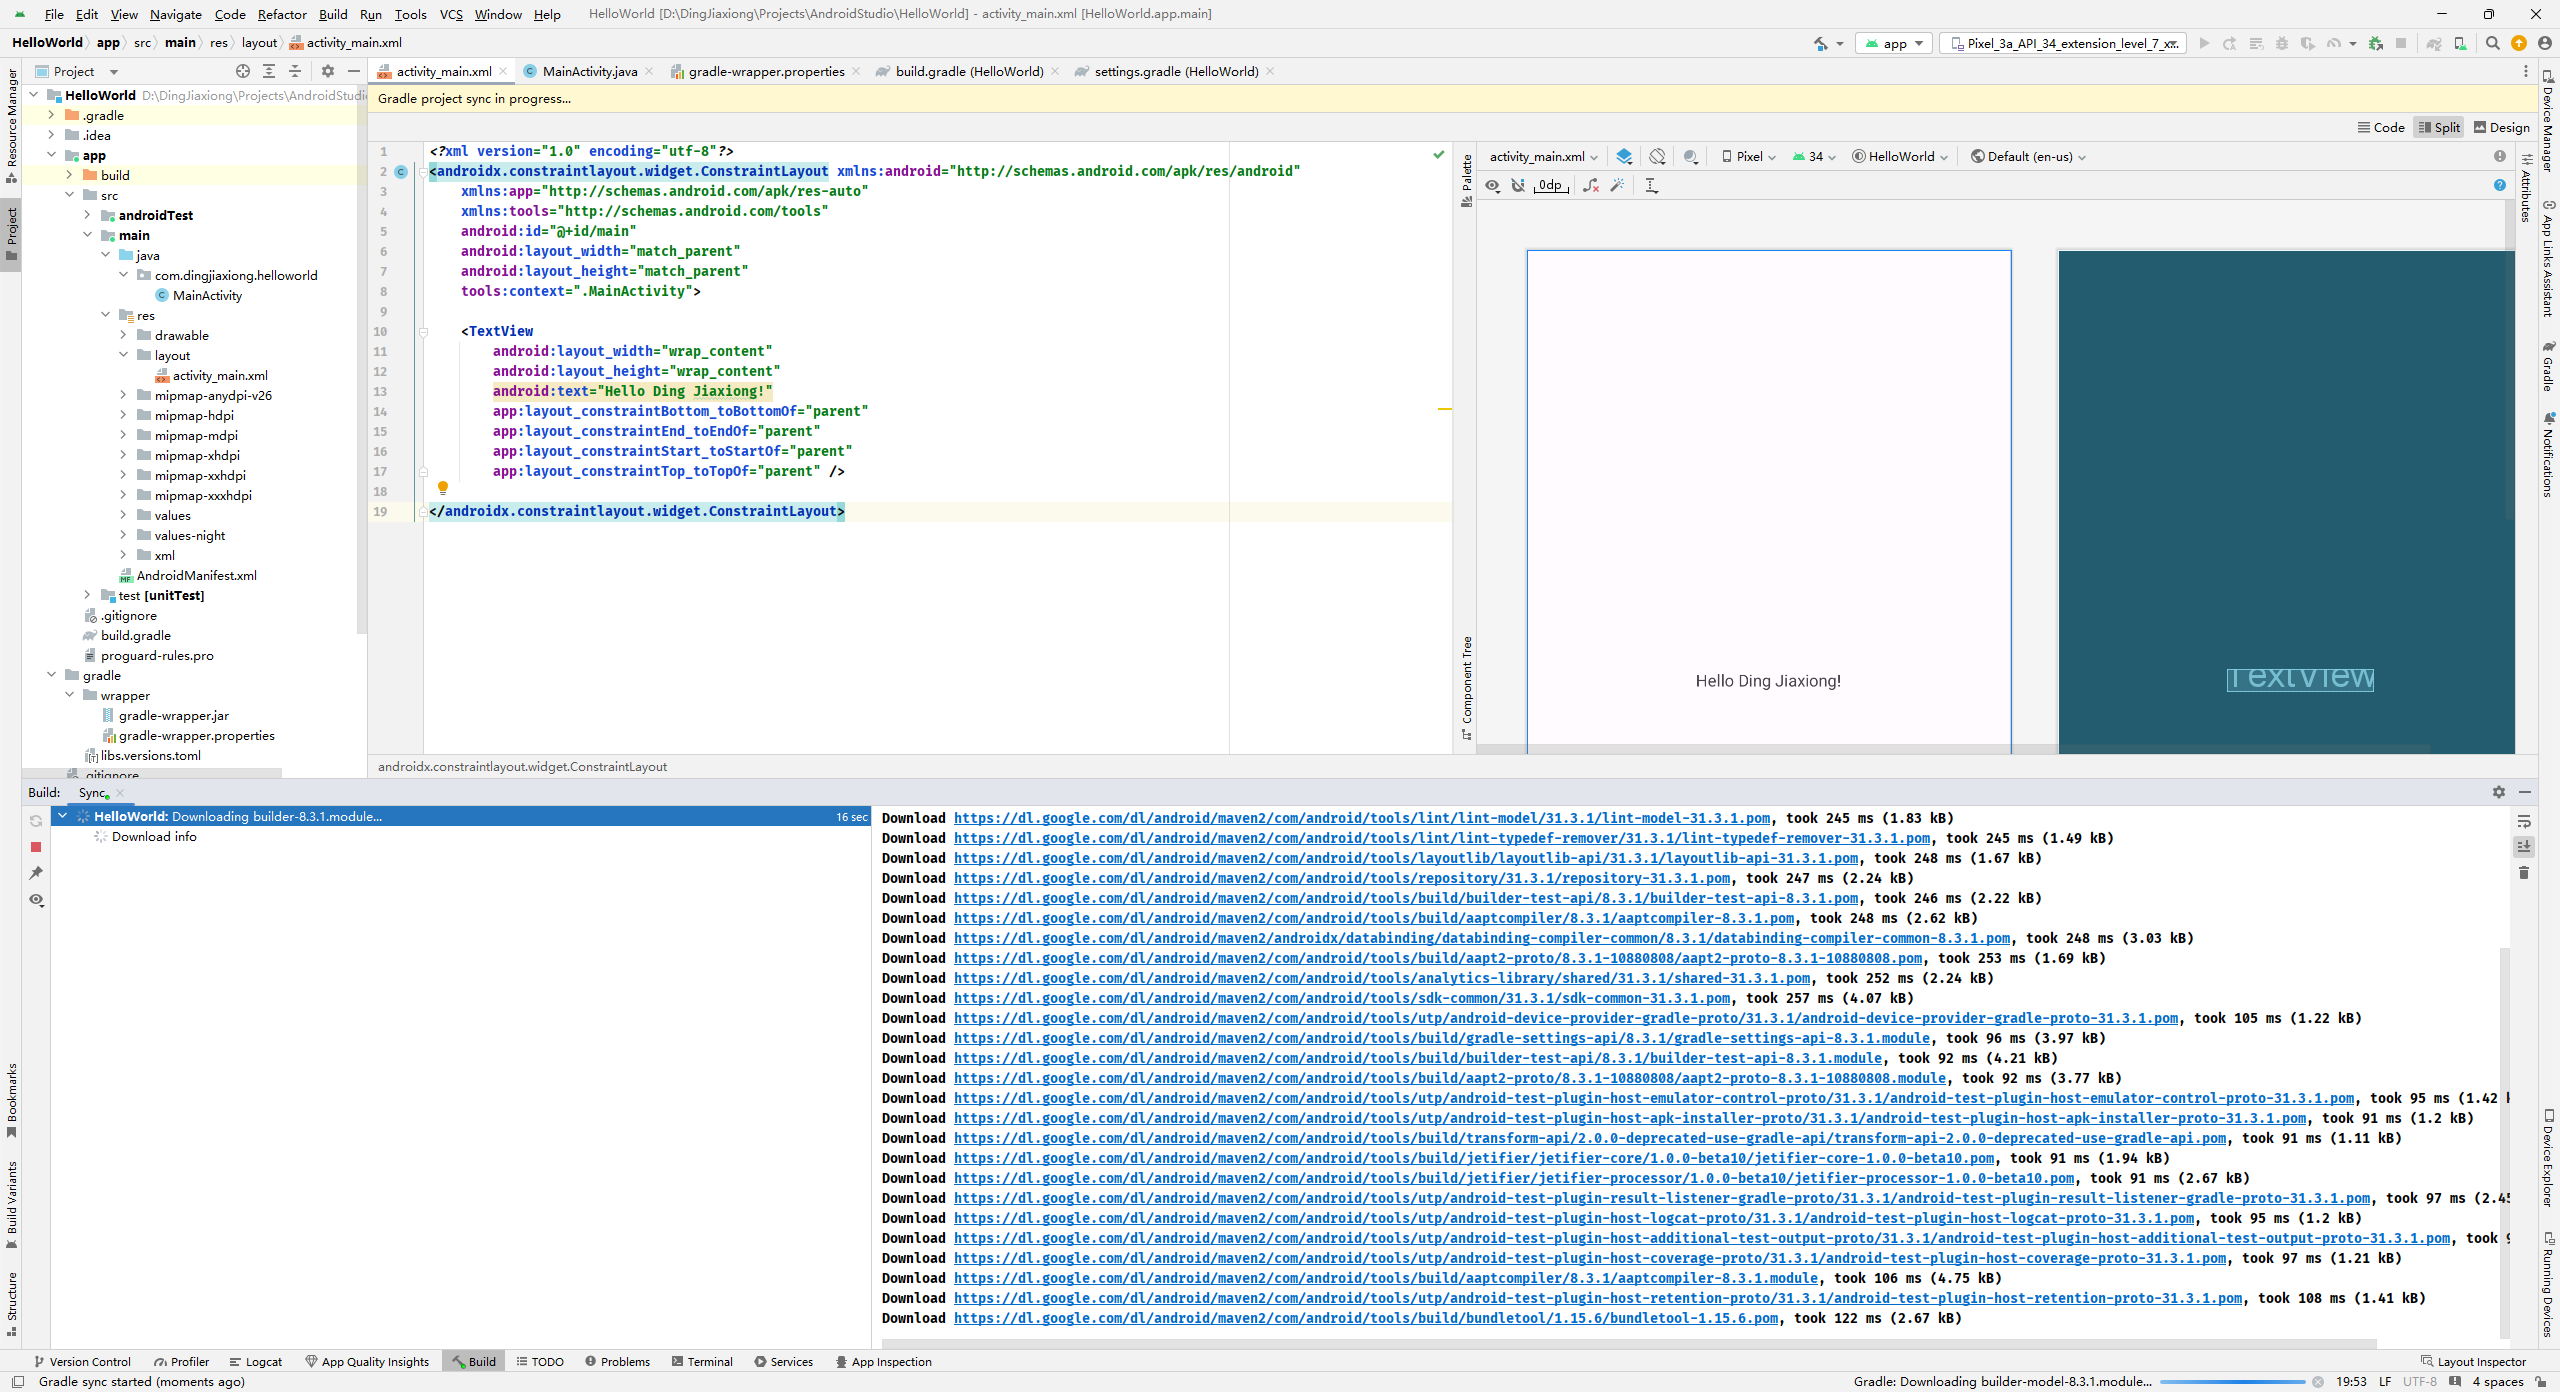Switch to build.gradle (HelloWorld) tab
Viewport: 2560px width, 1392px height.
point(968,71)
